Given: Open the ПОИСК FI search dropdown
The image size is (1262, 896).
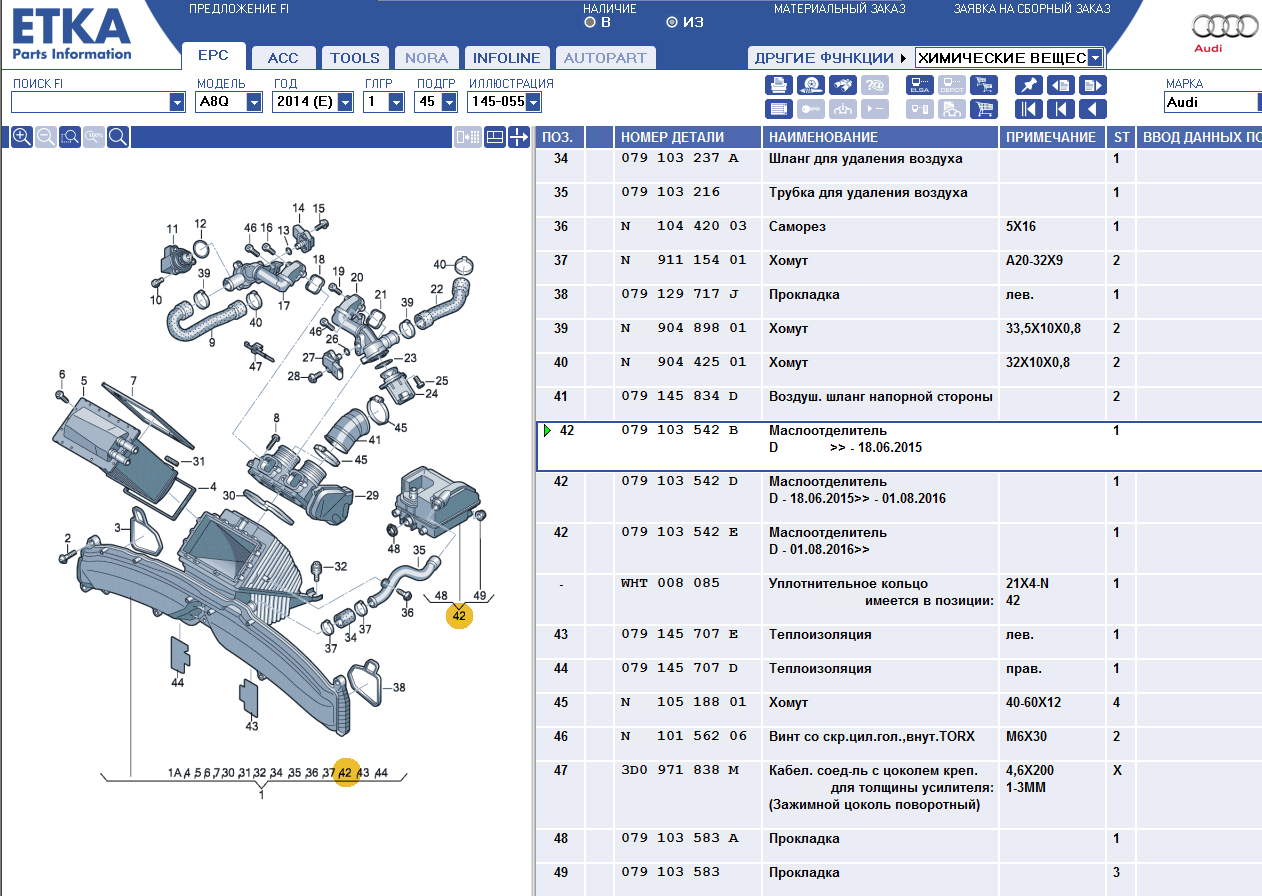Looking at the screenshot, I should pos(177,102).
